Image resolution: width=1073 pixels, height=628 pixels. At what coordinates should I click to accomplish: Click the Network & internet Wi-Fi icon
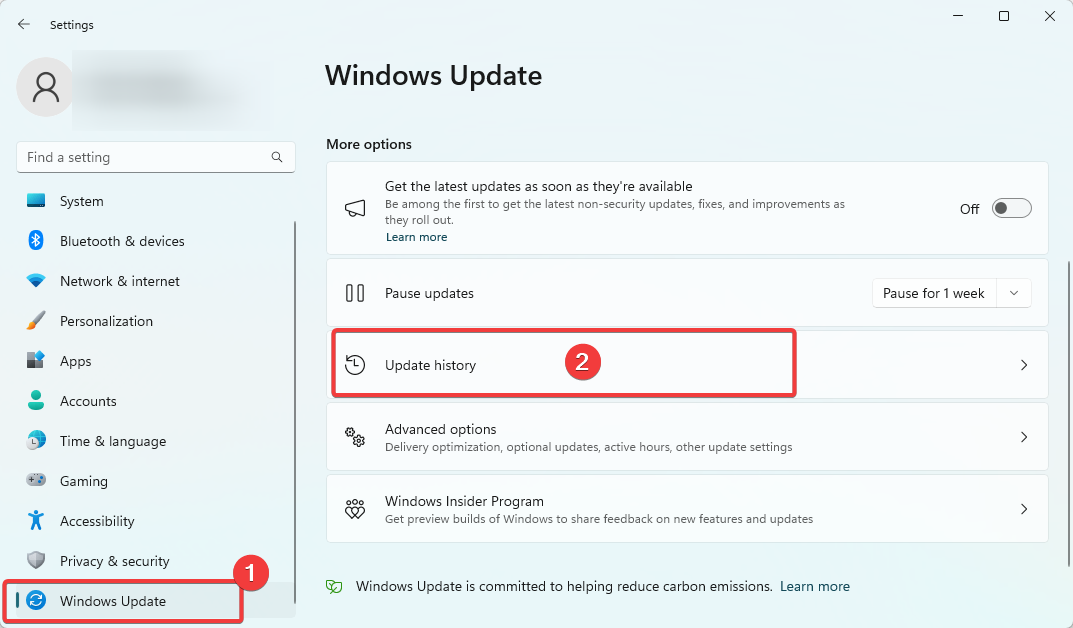(x=36, y=281)
